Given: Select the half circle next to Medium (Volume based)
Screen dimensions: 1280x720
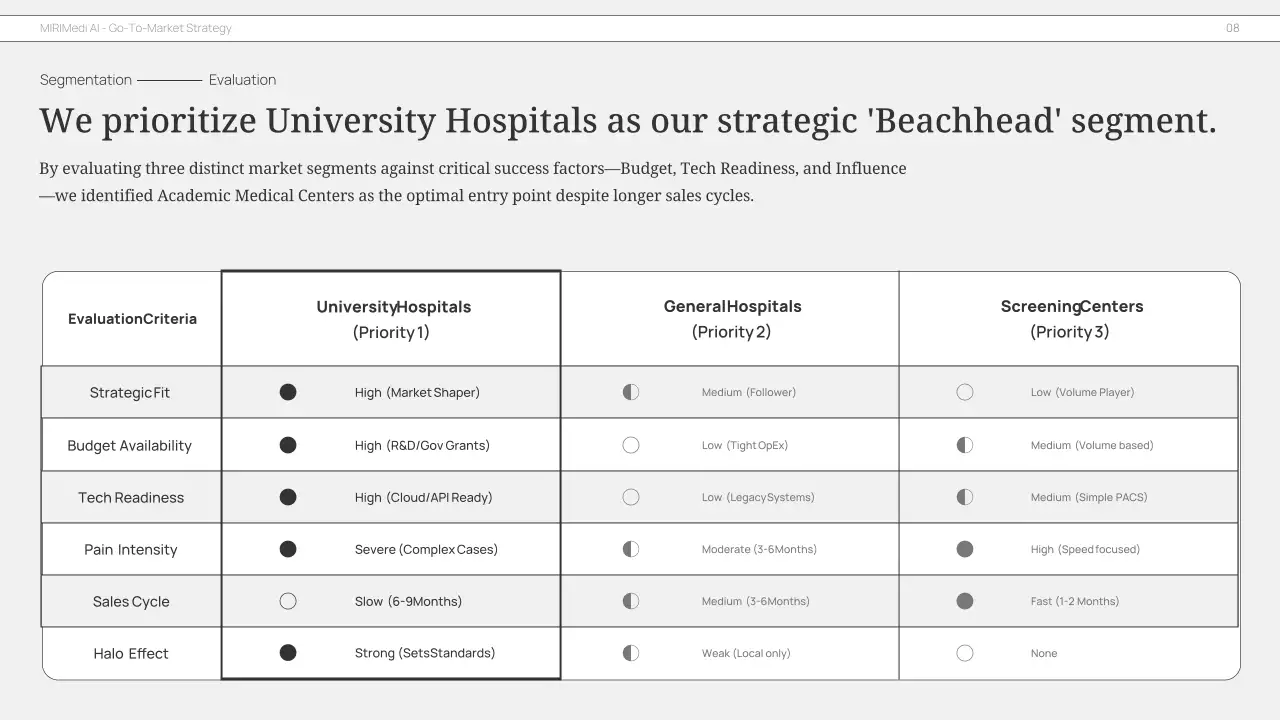Looking at the screenshot, I should (x=965, y=445).
